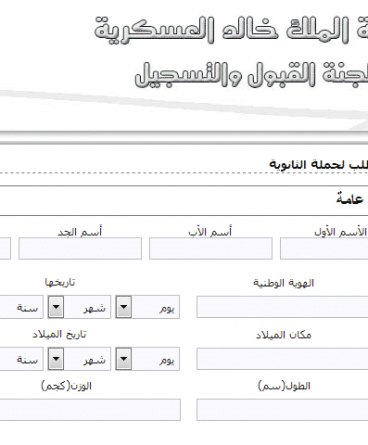The image size is (368, 445).
Task: Open the شهر dropdown under تاريخها
Action: coord(79,307)
